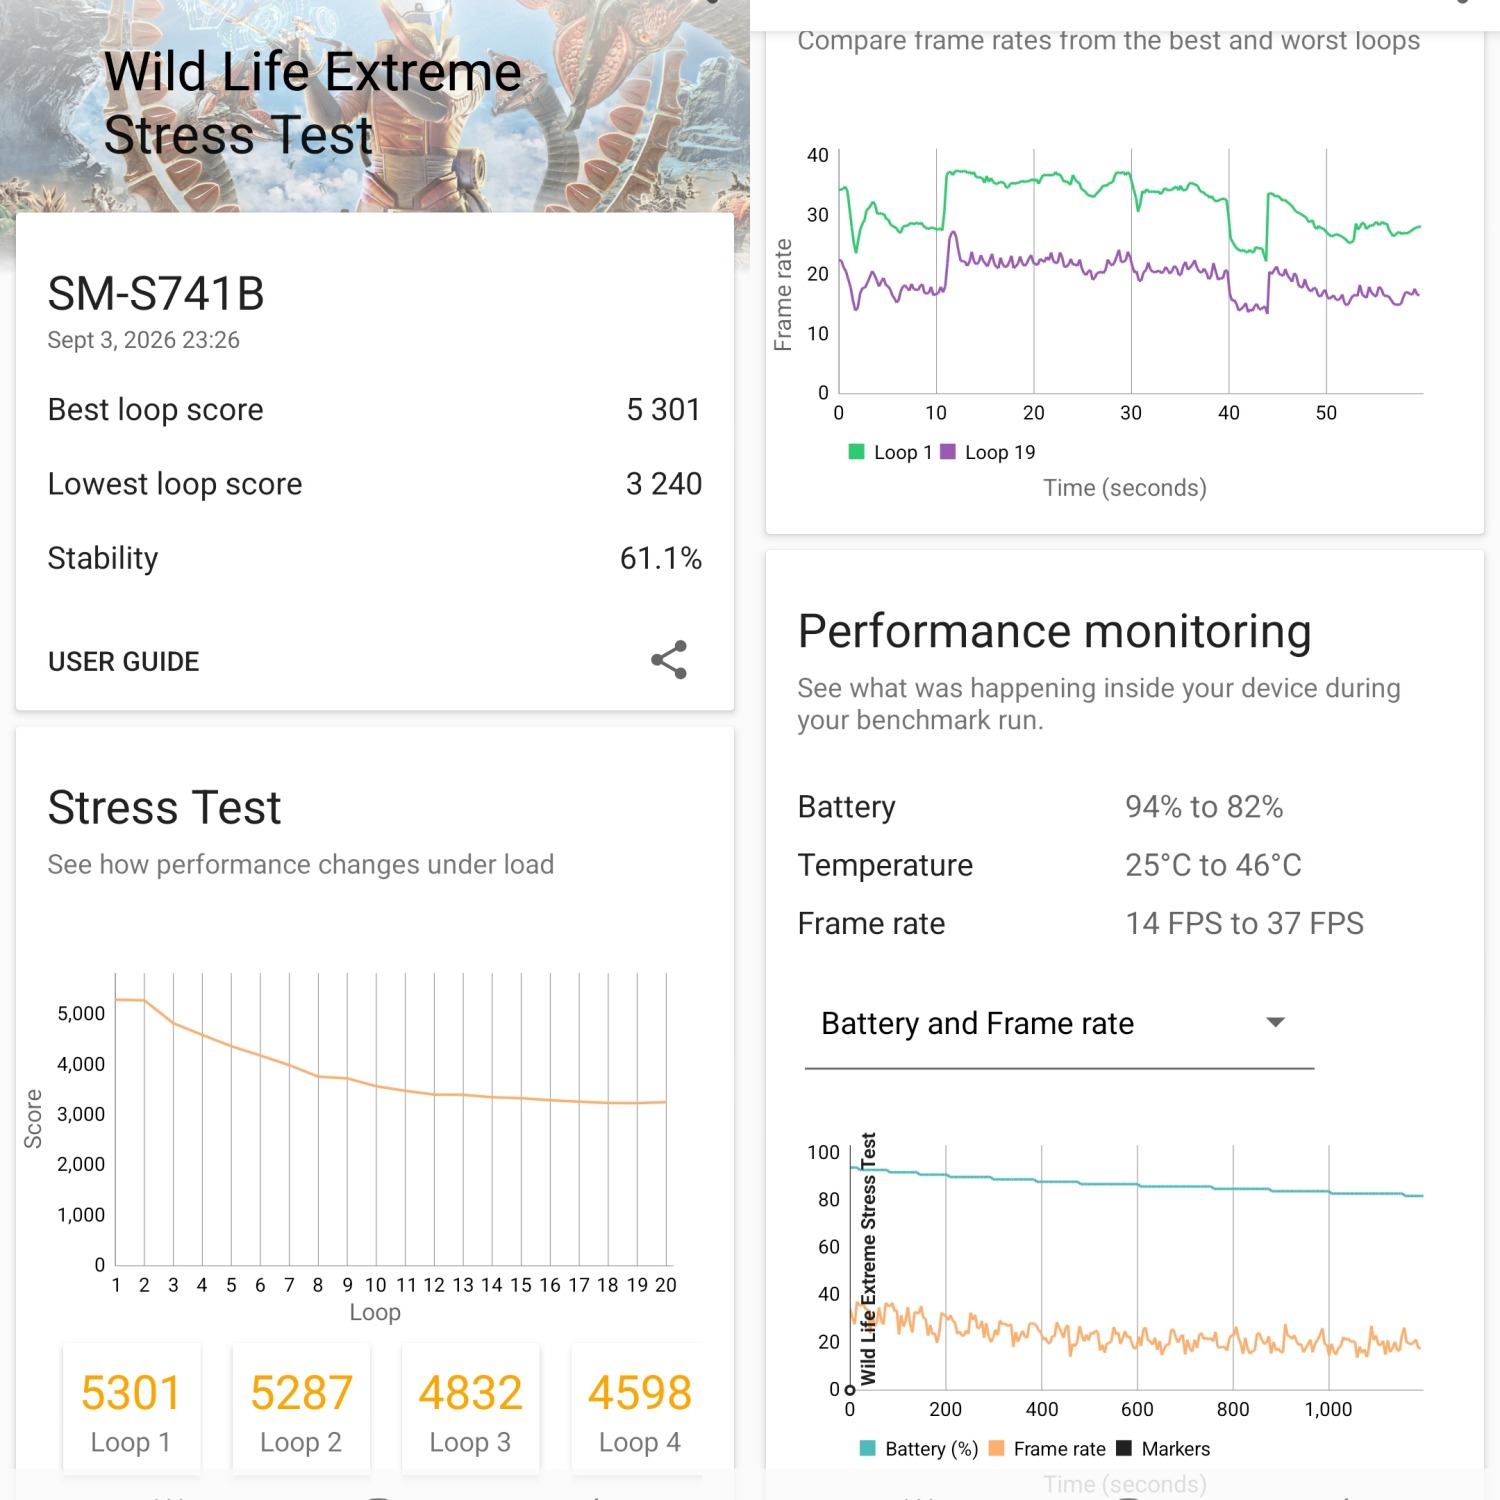The image size is (1500, 1500).
Task: Click the Frame rate value 14 FPS to 37 FPS
Action: [x=1245, y=923]
